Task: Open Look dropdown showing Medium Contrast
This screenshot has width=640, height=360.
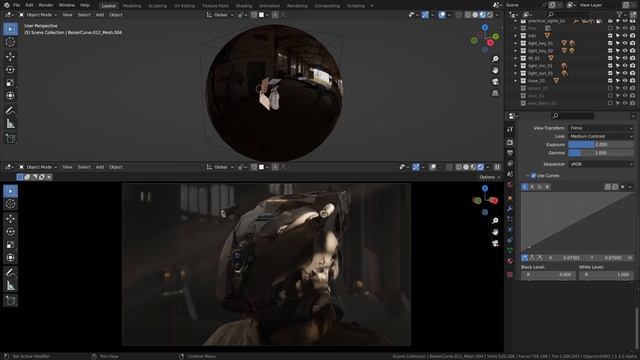Action: [601, 136]
